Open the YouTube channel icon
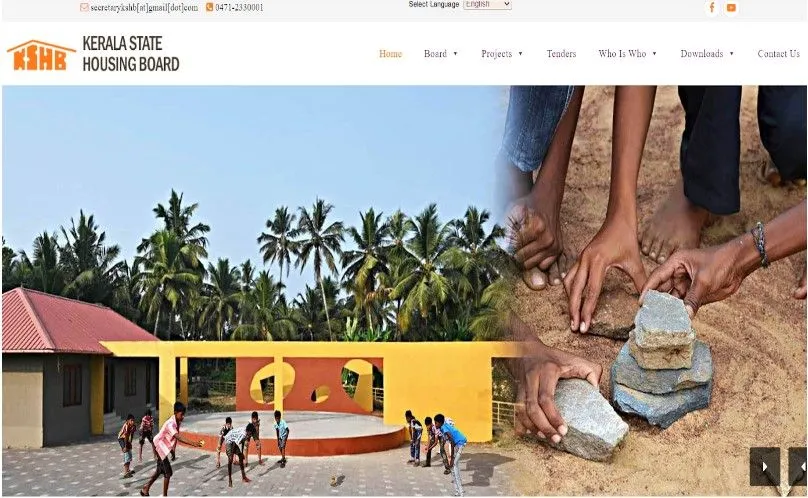808x498 pixels. pos(731,8)
